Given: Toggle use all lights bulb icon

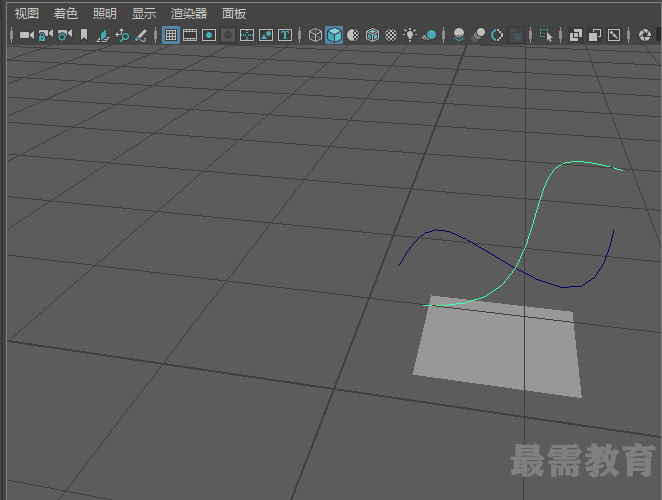Looking at the screenshot, I should click(410, 35).
